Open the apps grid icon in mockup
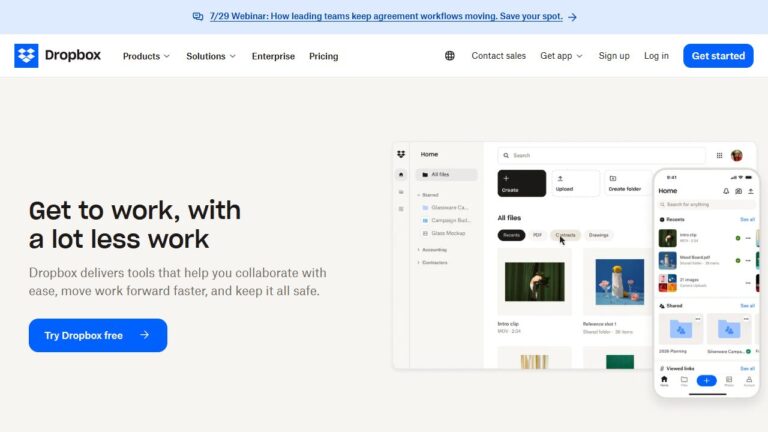 pos(720,155)
